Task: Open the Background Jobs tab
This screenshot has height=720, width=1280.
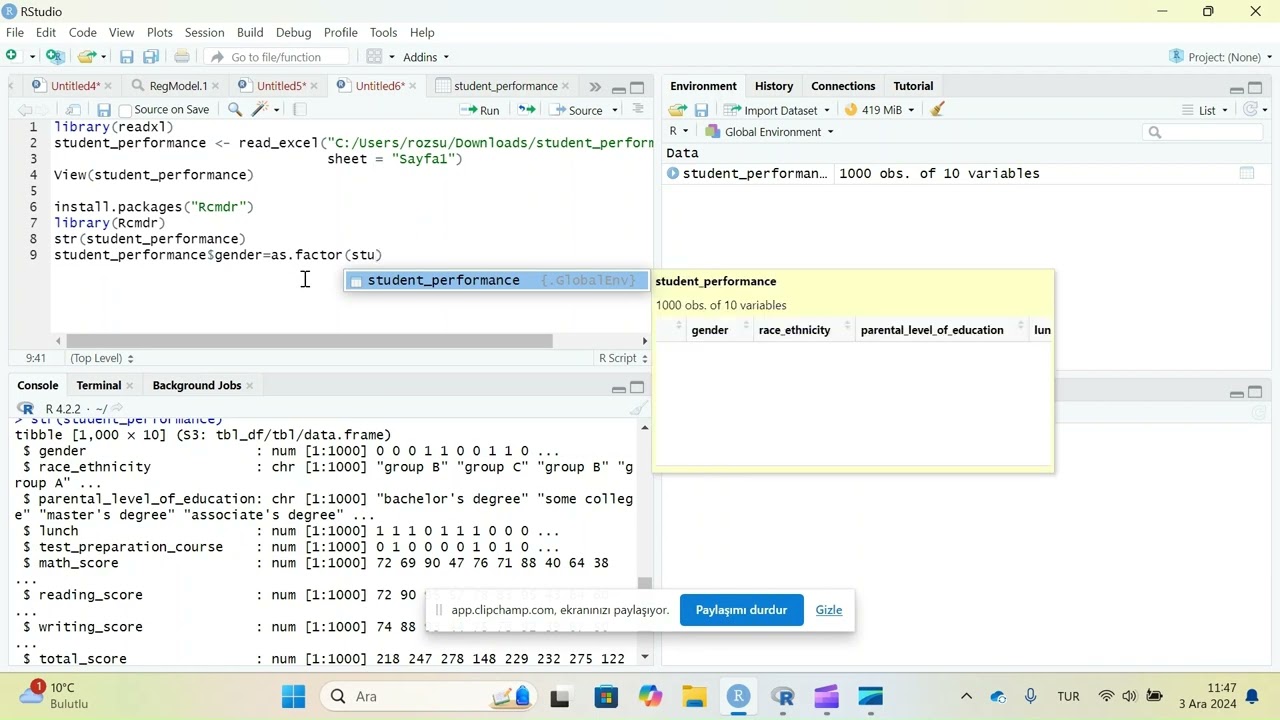Action: [197, 385]
